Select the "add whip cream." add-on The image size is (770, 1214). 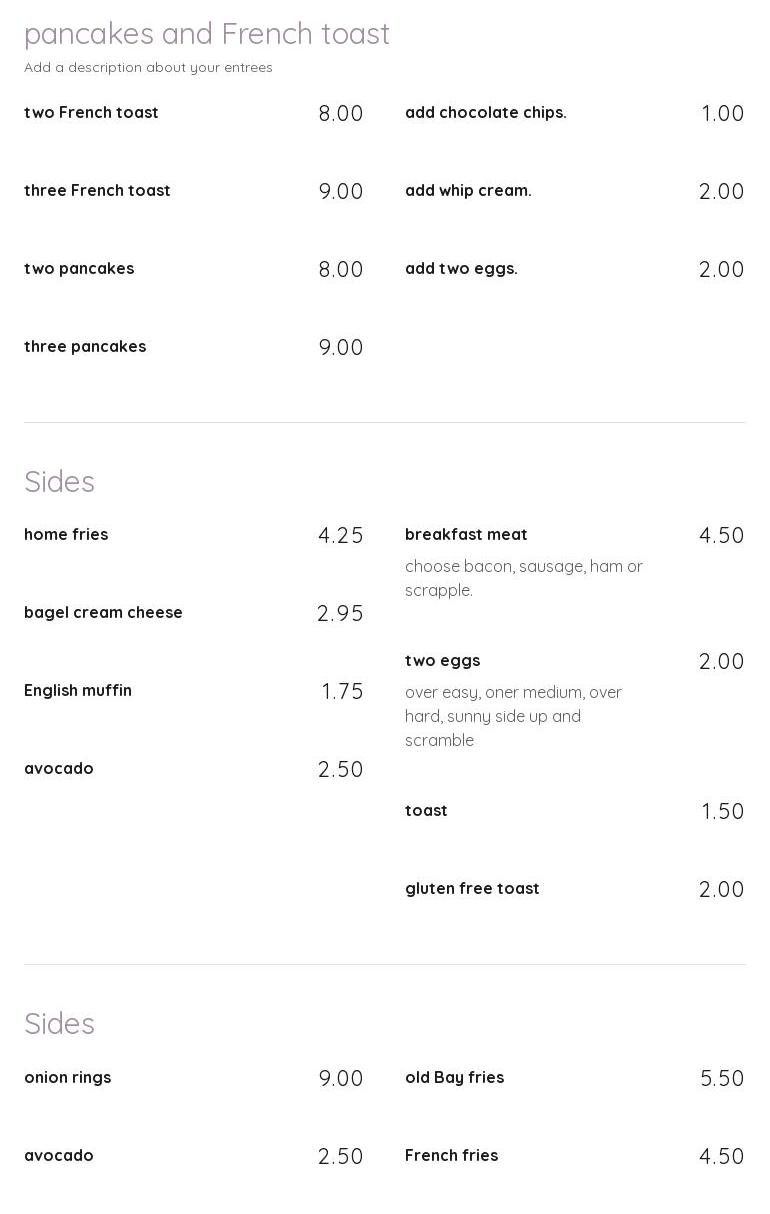468,191
